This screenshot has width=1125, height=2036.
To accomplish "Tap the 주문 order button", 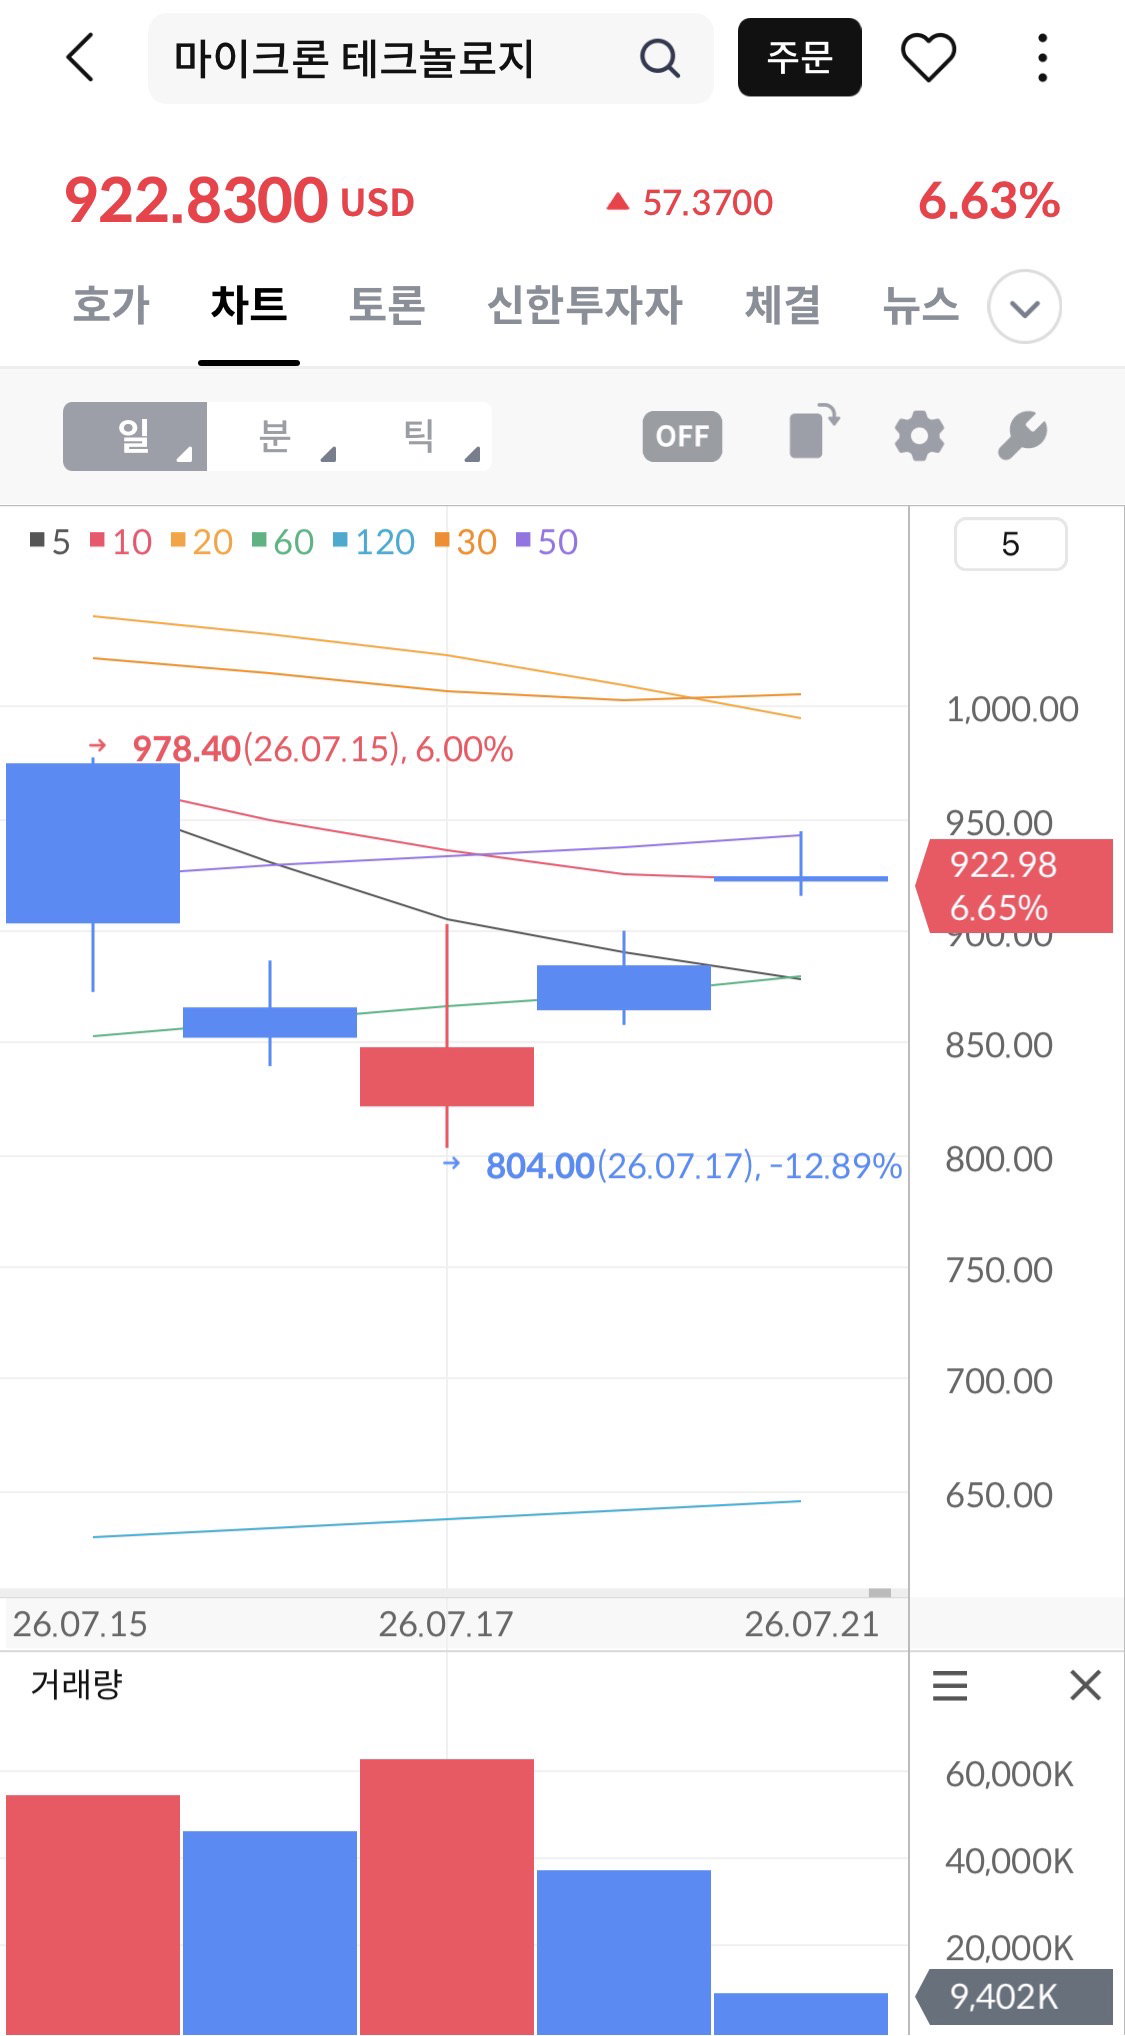I will pos(800,57).
